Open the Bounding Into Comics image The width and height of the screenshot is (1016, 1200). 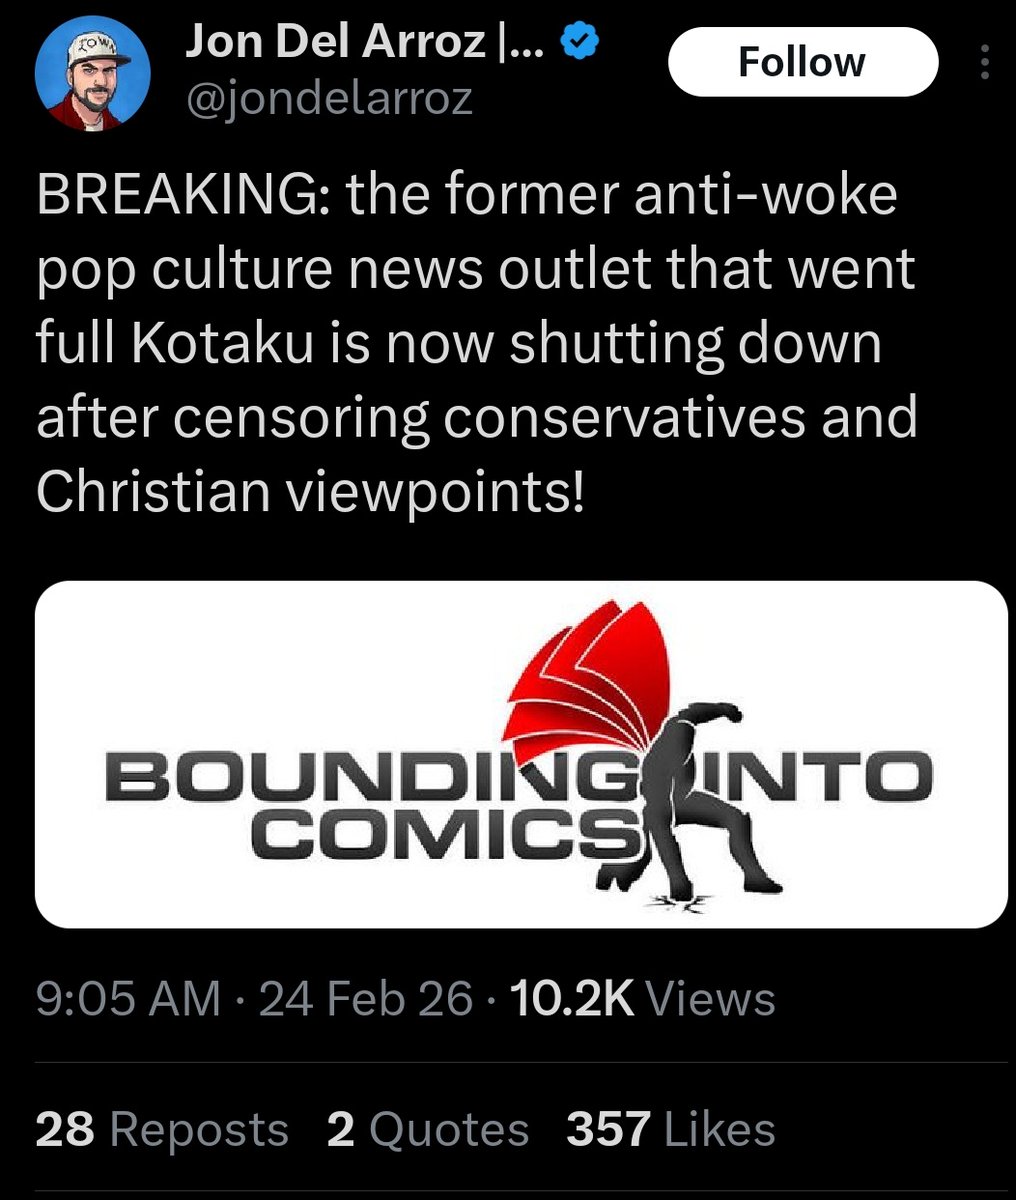click(521, 754)
